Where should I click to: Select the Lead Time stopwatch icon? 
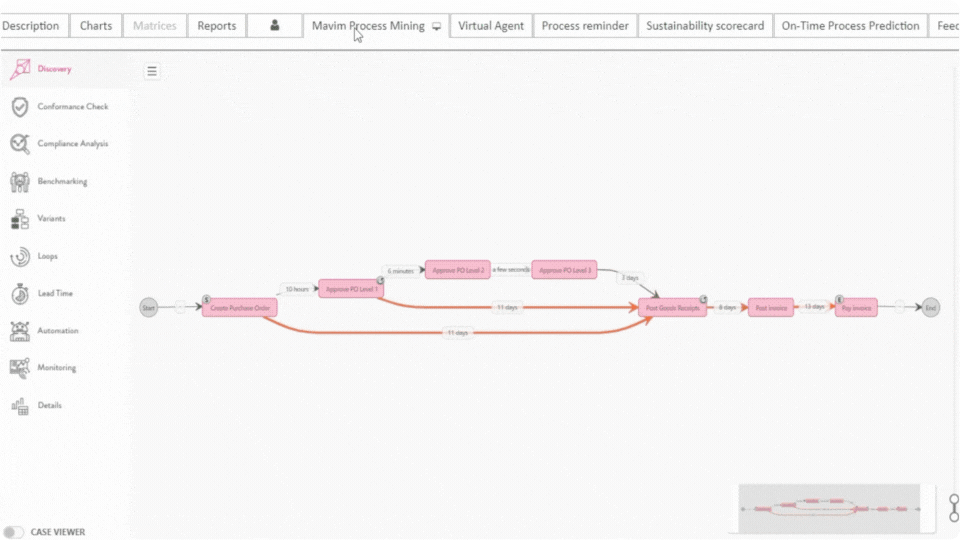pos(20,294)
